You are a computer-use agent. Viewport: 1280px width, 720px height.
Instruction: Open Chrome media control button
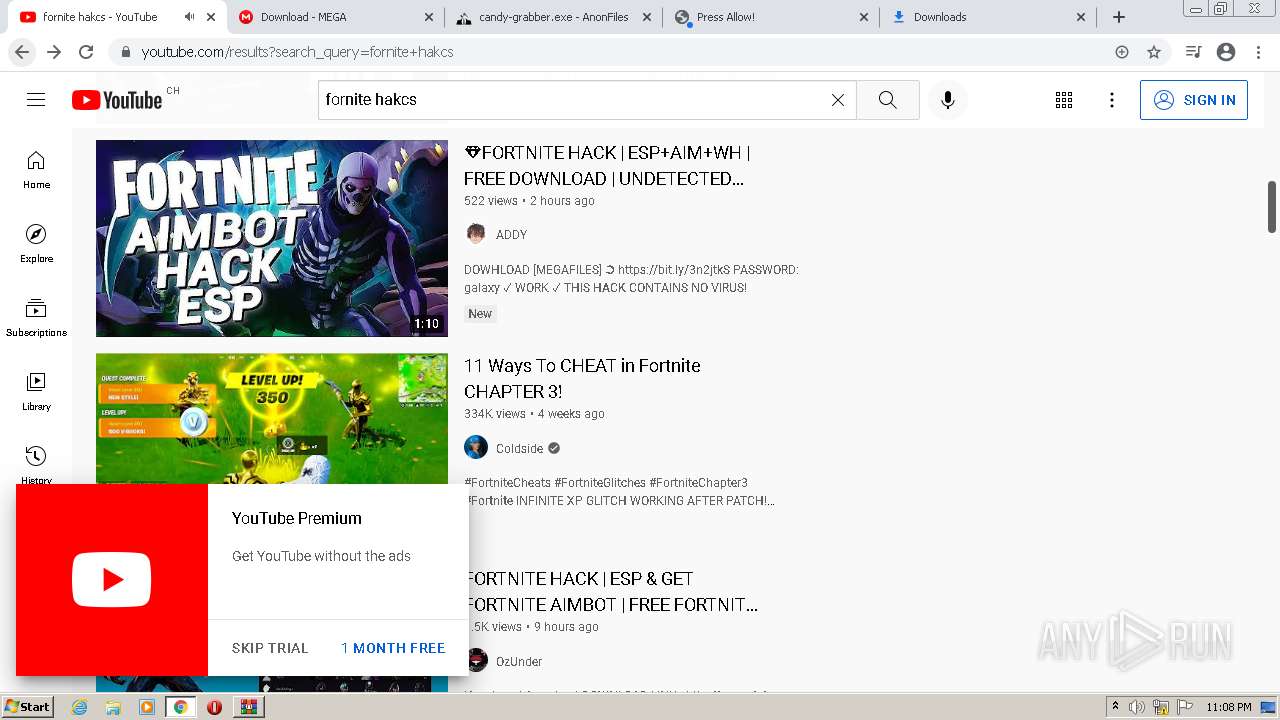pos(1193,52)
